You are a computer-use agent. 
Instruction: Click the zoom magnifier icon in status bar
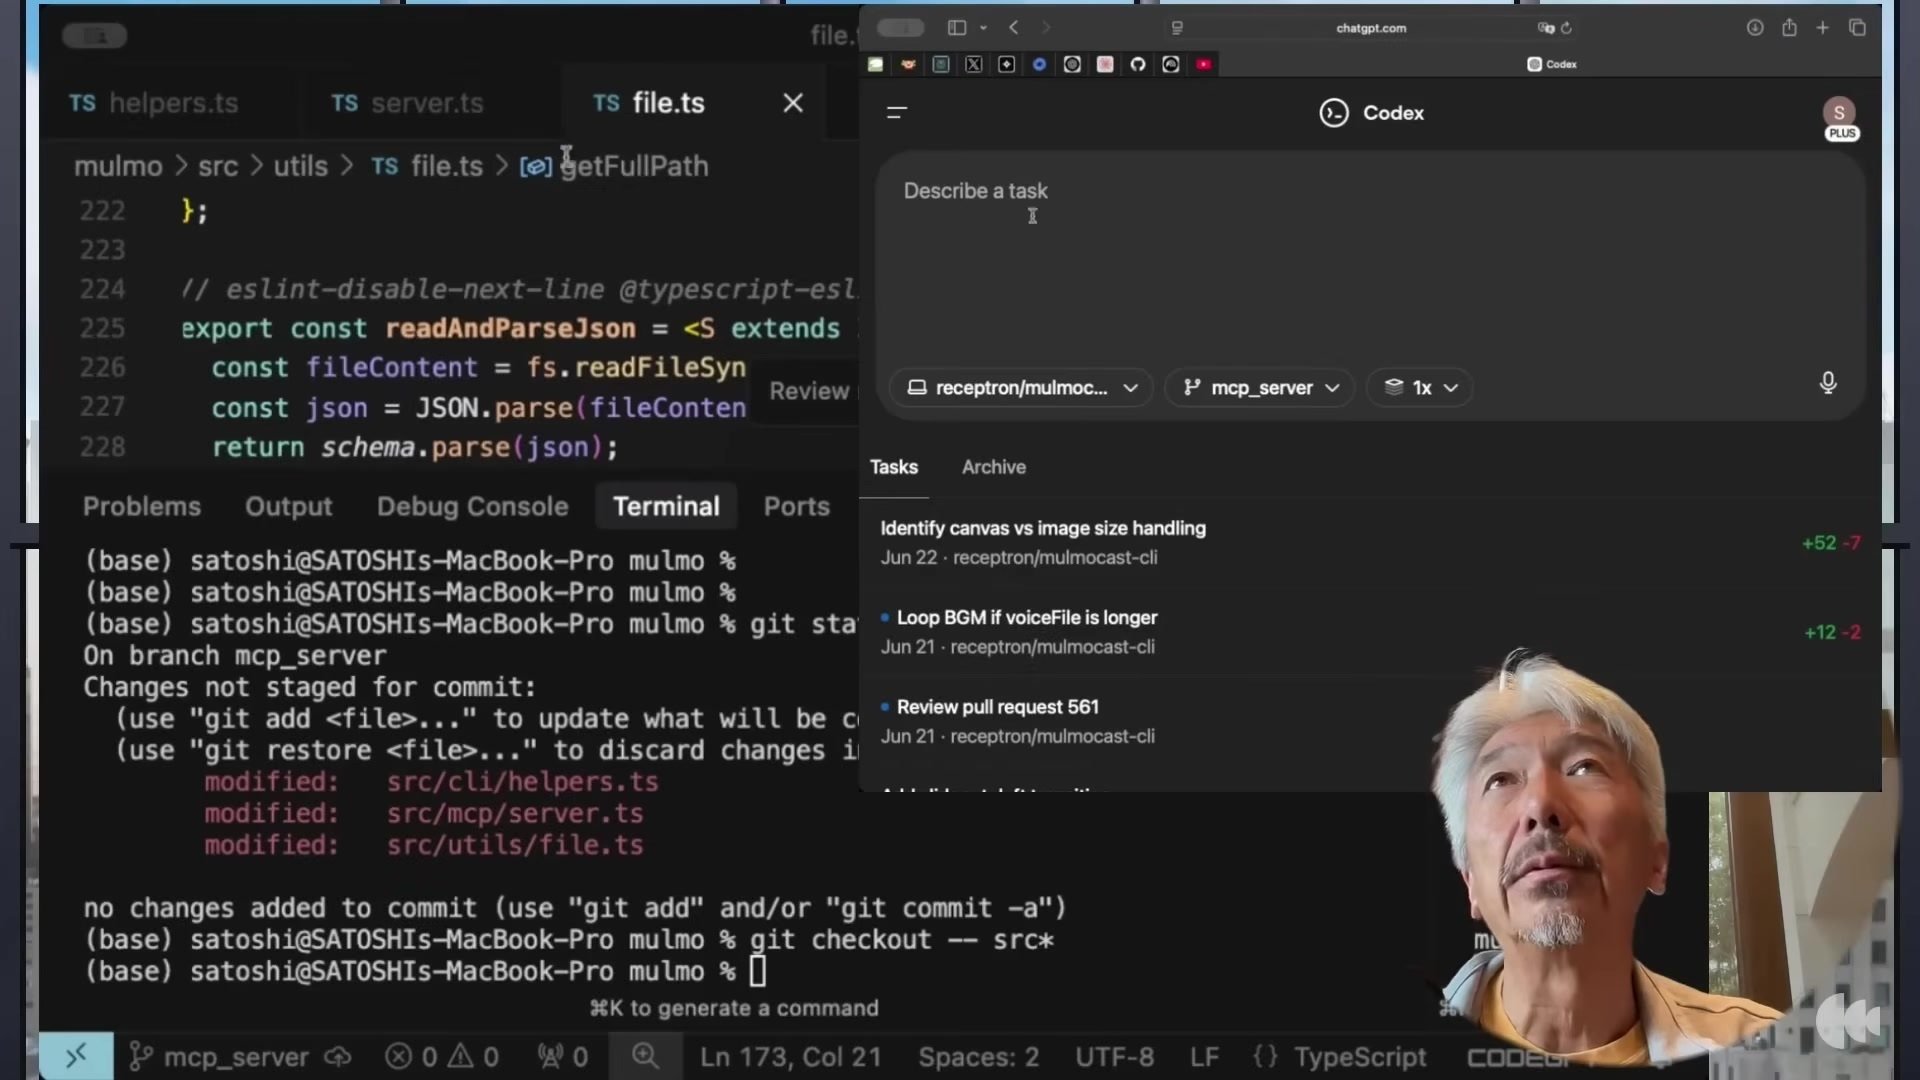tap(645, 1056)
